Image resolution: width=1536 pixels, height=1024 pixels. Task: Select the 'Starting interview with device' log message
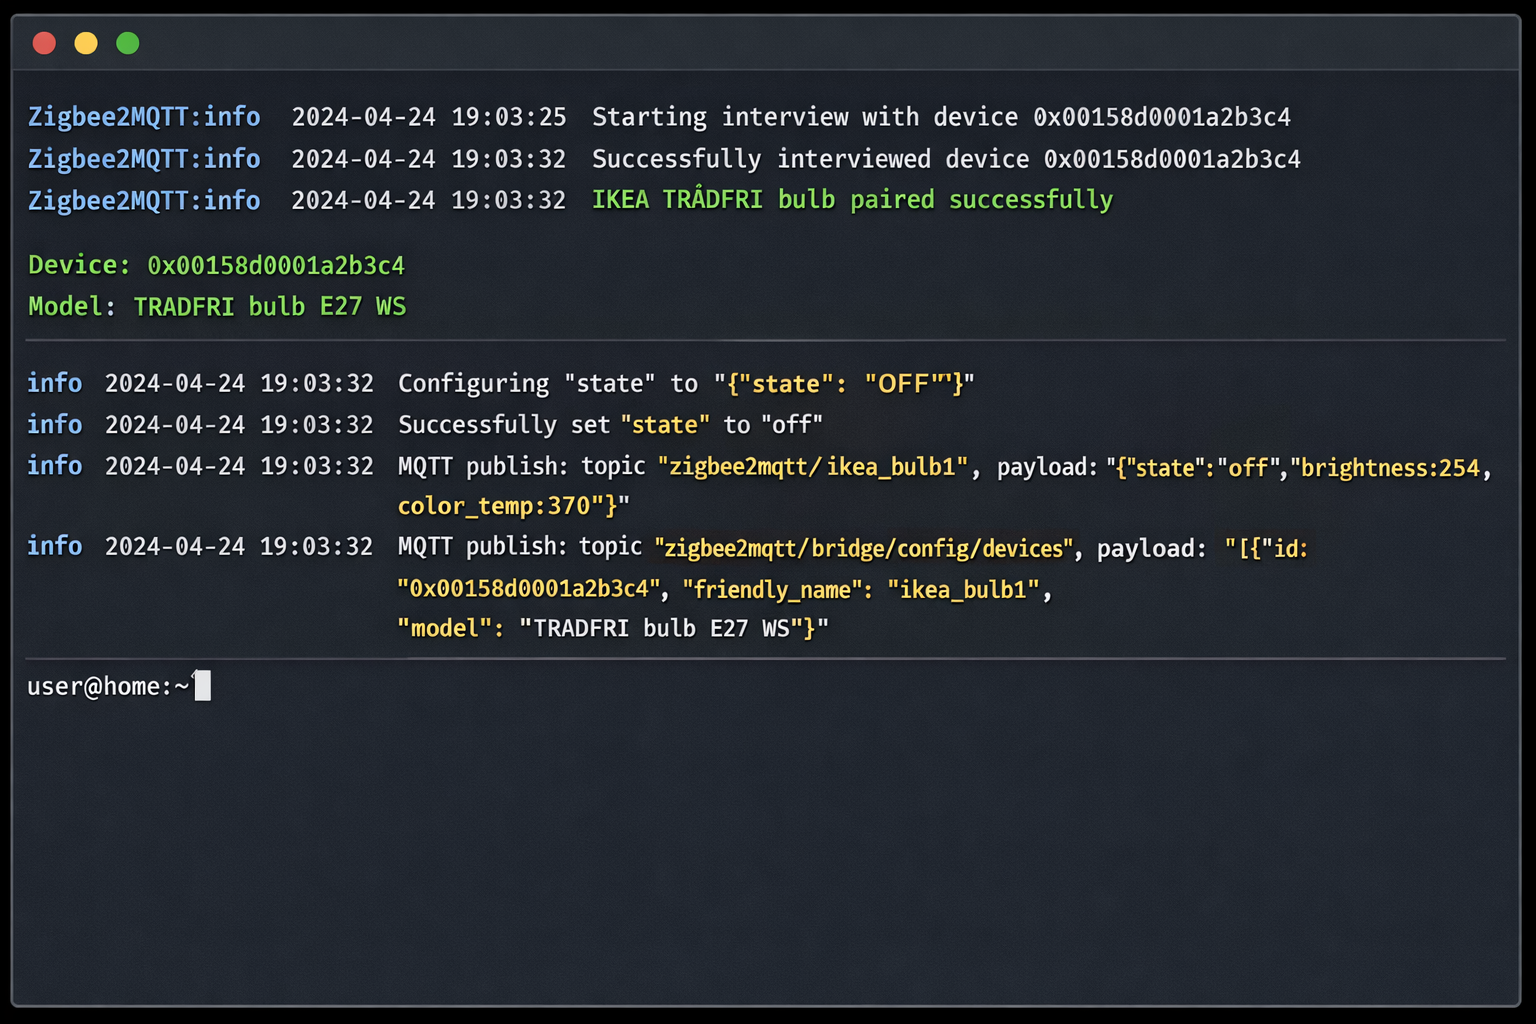click(810, 116)
